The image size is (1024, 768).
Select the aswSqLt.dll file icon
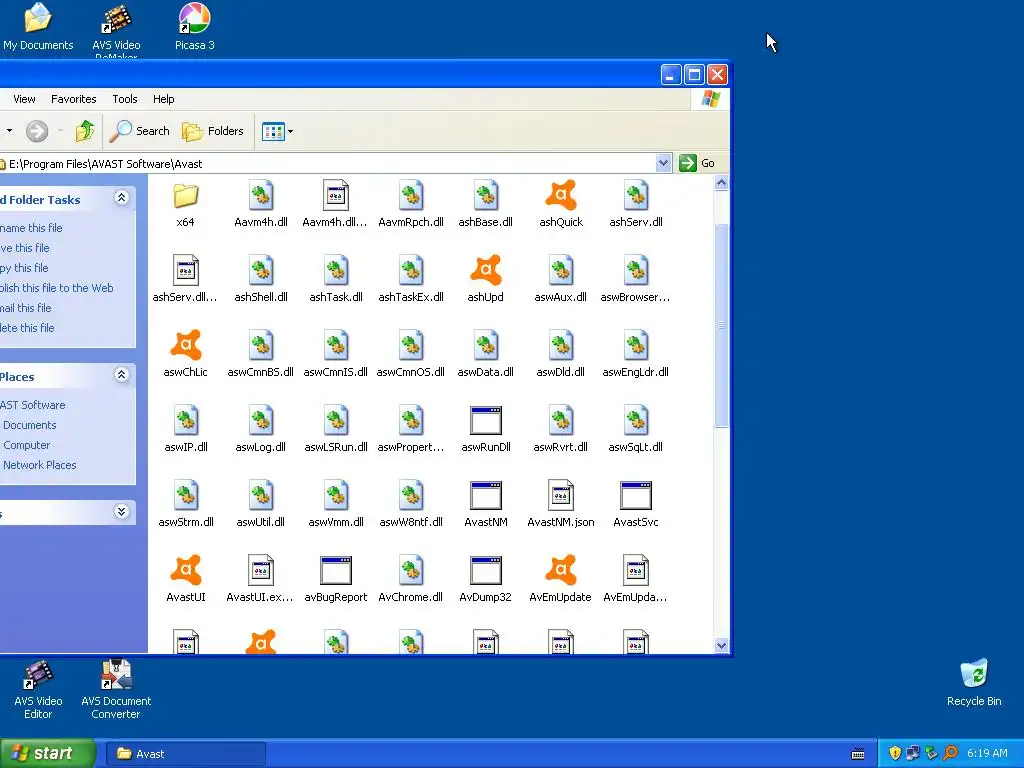click(x=636, y=421)
